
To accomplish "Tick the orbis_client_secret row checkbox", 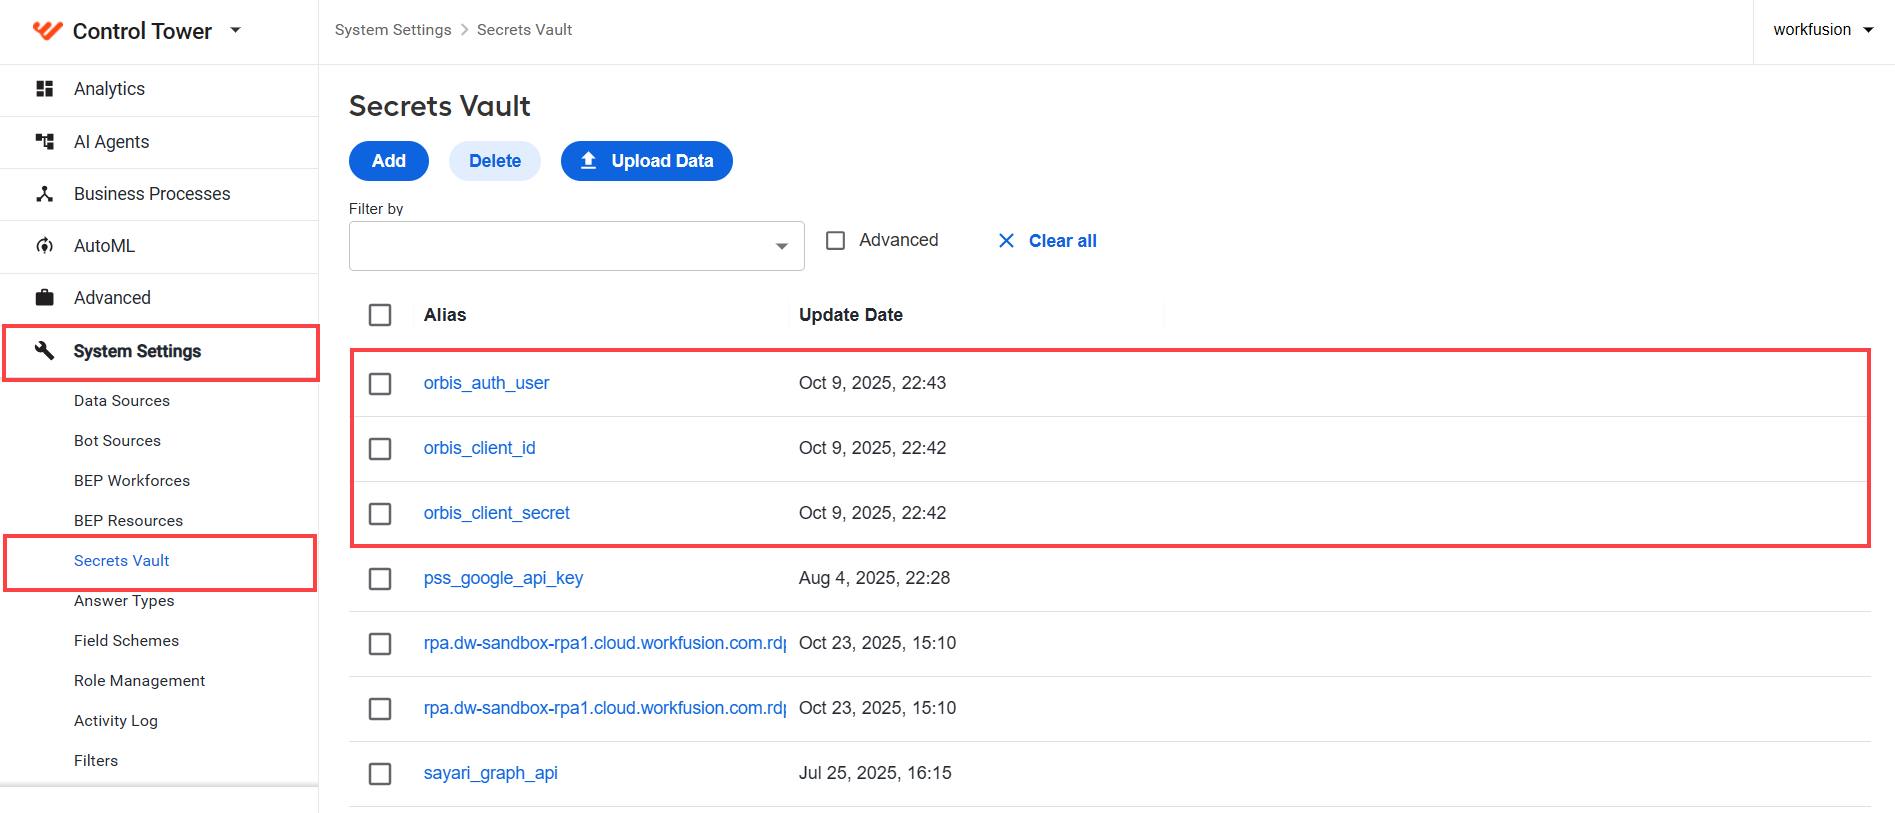I will 380,514.
